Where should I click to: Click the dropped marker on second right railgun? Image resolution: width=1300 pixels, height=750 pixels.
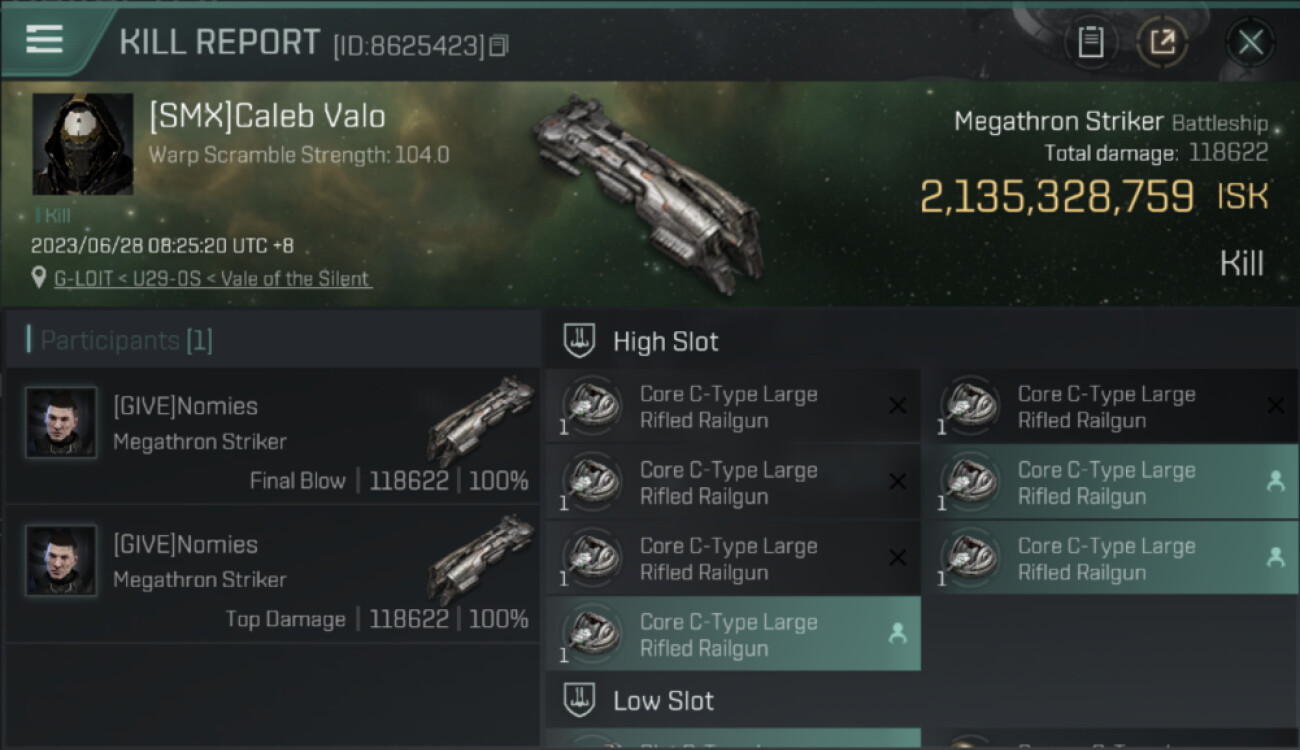click(1275, 481)
